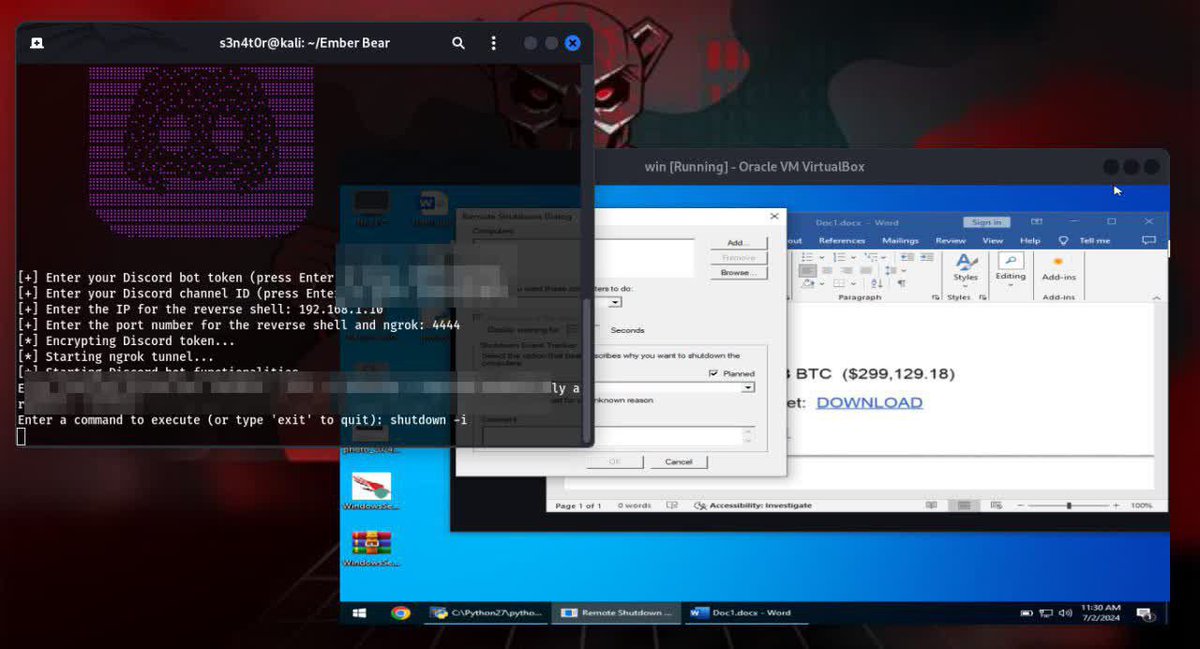The image size is (1200, 649).
Task: Select the Align Left icon
Action: coord(808,270)
